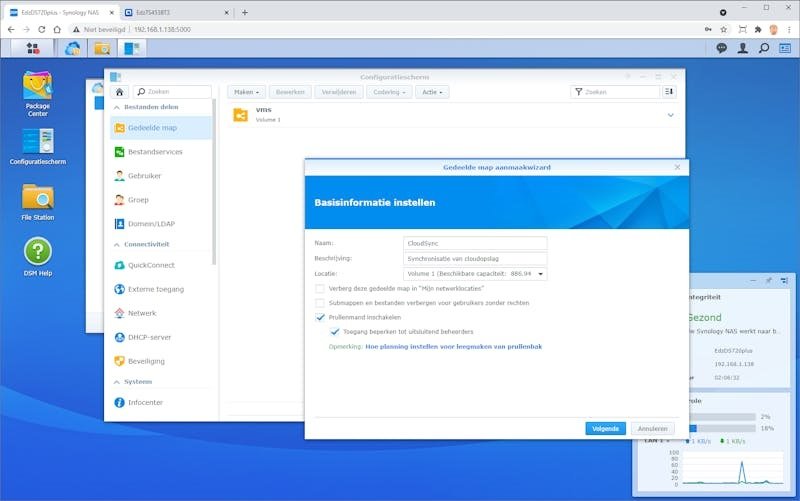Open Configuratiescherm desktop icon

[x=38, y=146]
